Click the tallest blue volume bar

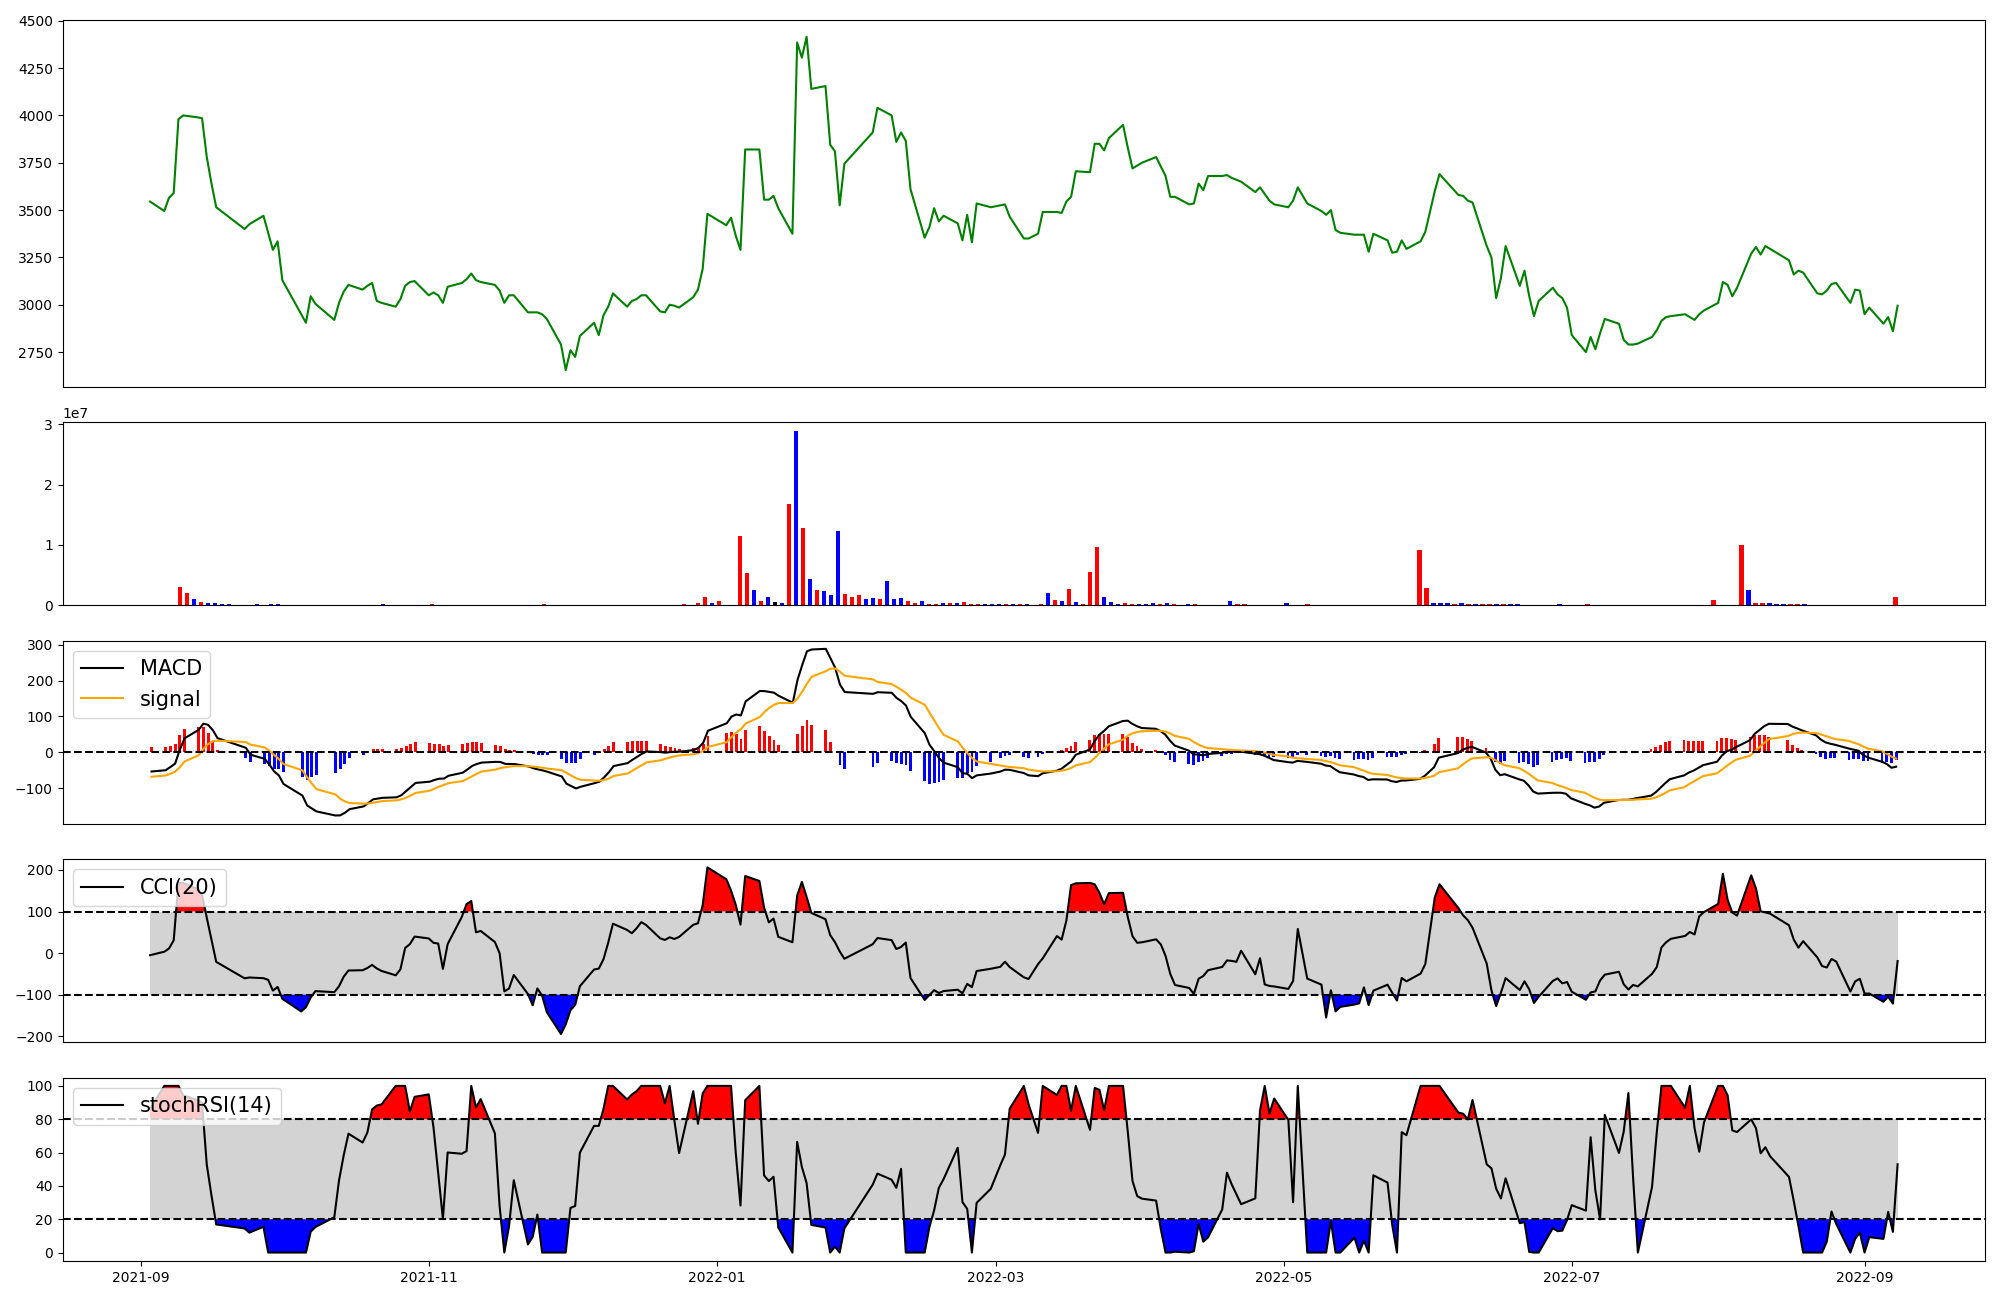coord(796,518)
